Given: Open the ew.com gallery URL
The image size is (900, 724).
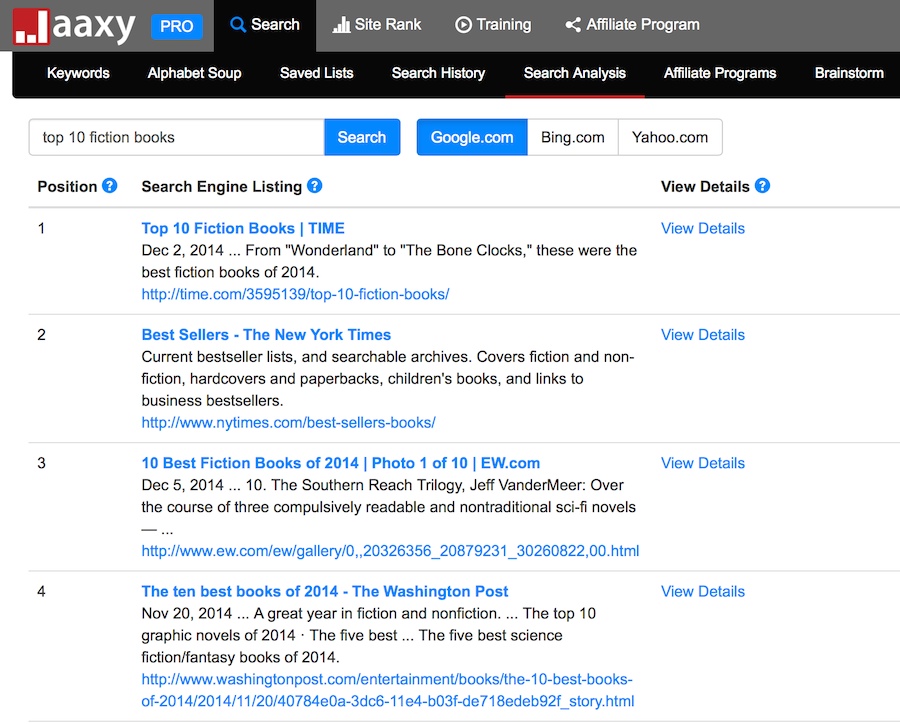Looking at the screenshot, I should (x=390, y=551).
